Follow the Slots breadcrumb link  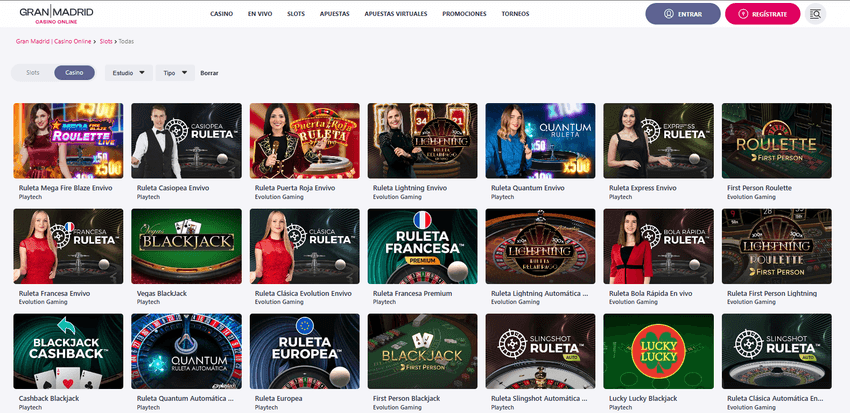pos(106,41)
